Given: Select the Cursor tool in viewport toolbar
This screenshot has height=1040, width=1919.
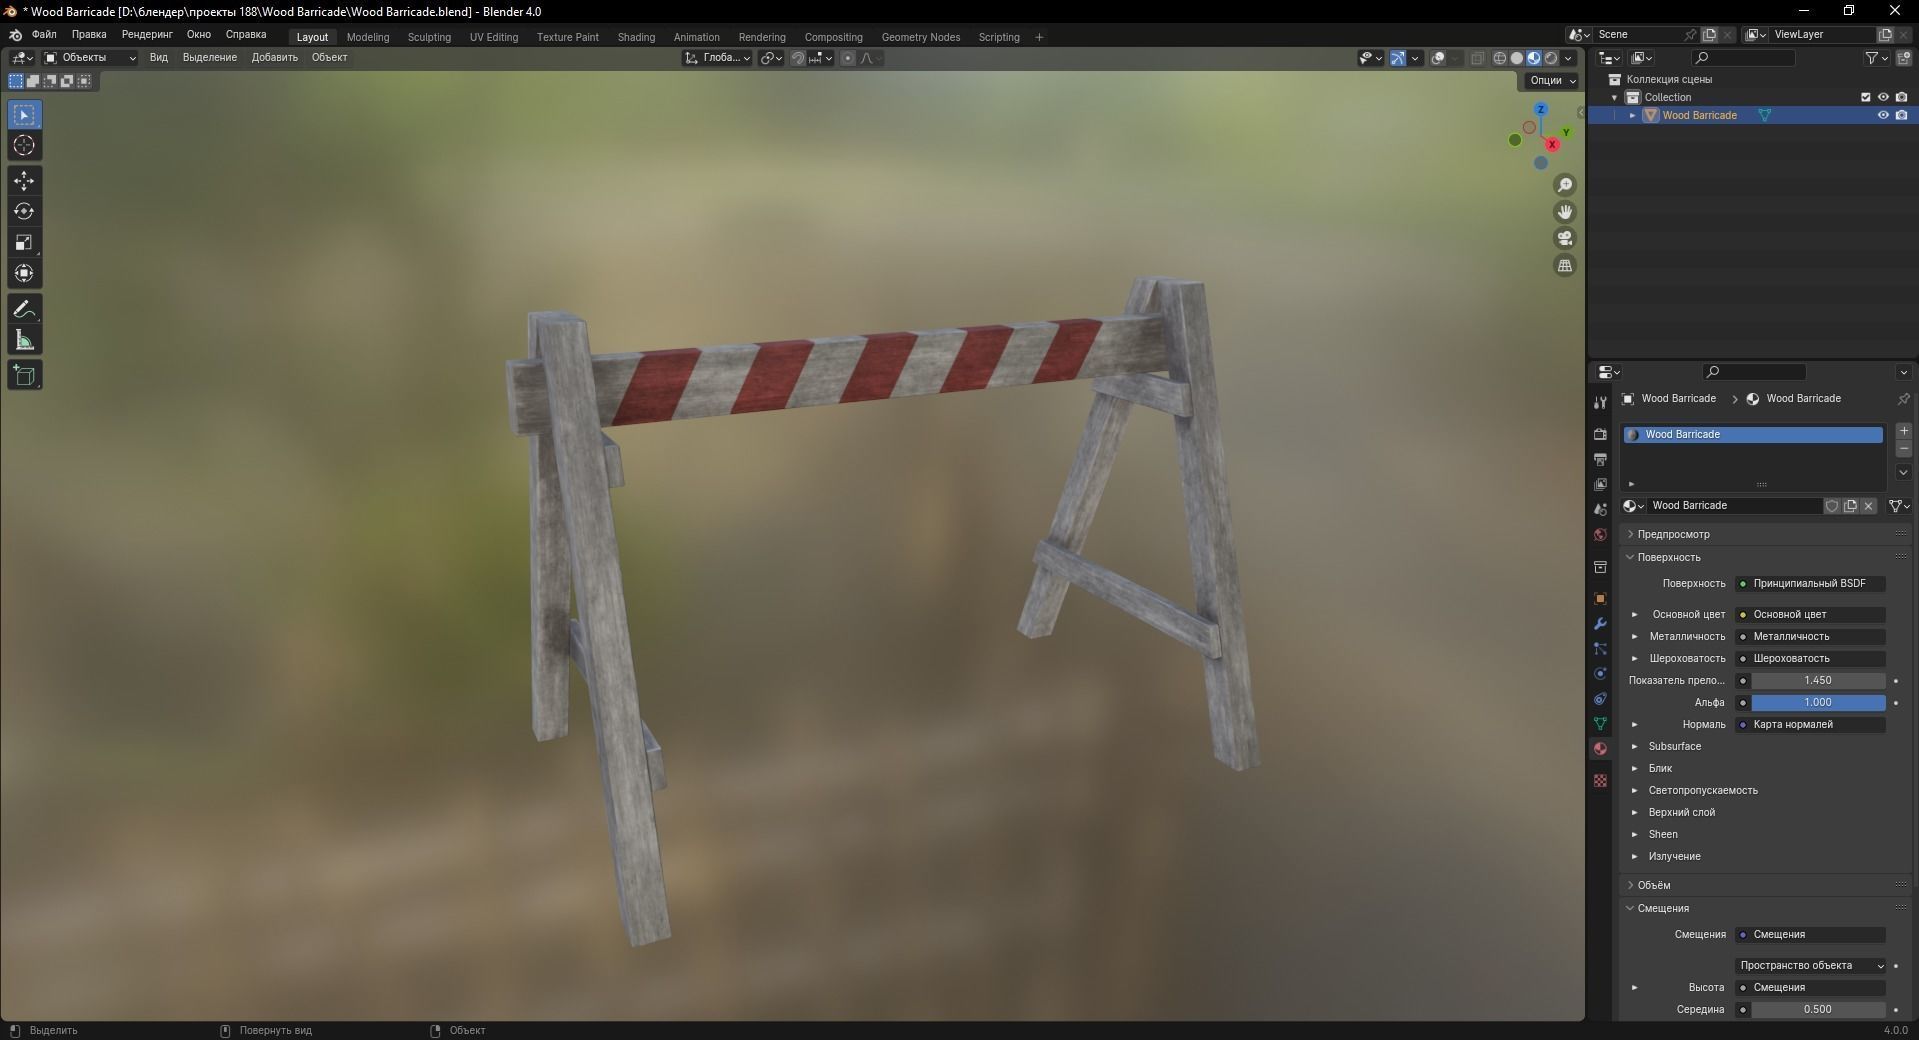Looking at the screenshot, I should 24,146.
